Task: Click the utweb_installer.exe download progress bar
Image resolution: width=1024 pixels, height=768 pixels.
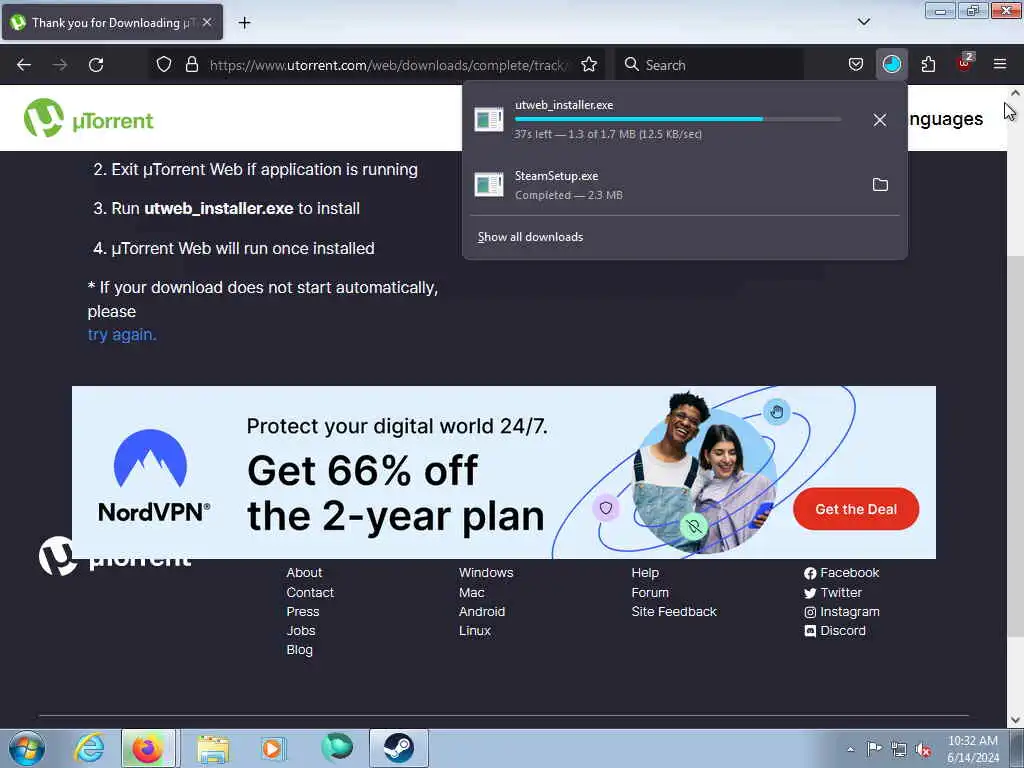Action: click(678, 119)
